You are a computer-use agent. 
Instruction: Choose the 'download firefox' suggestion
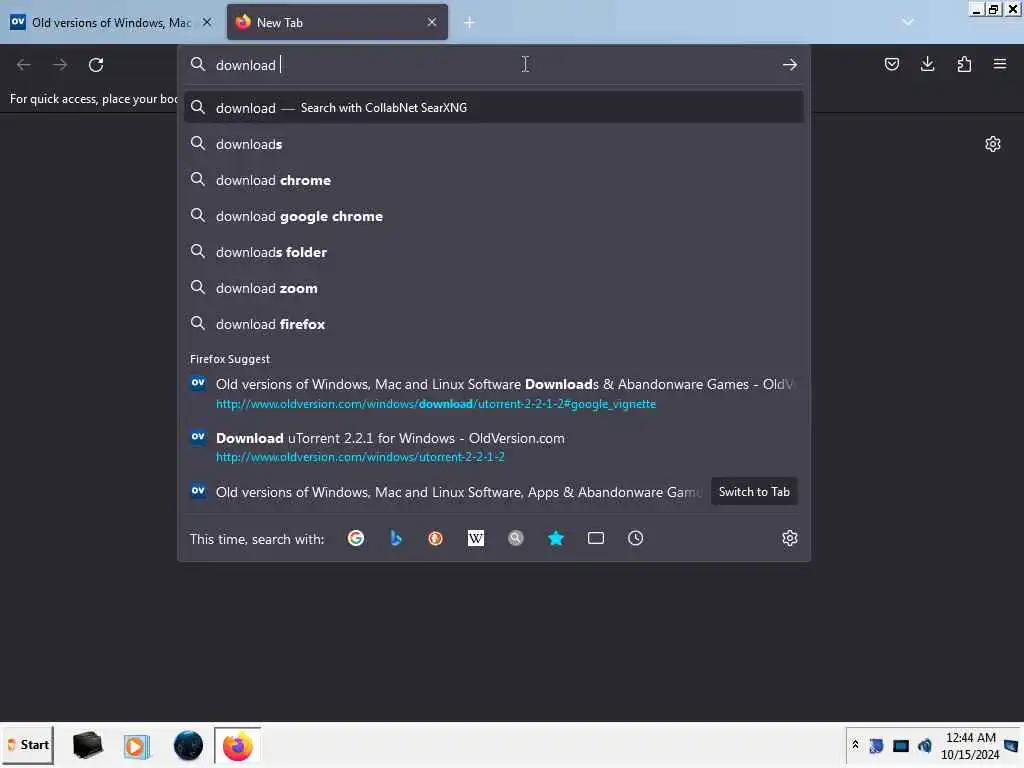pyautogui.click(x=494, y=324)
